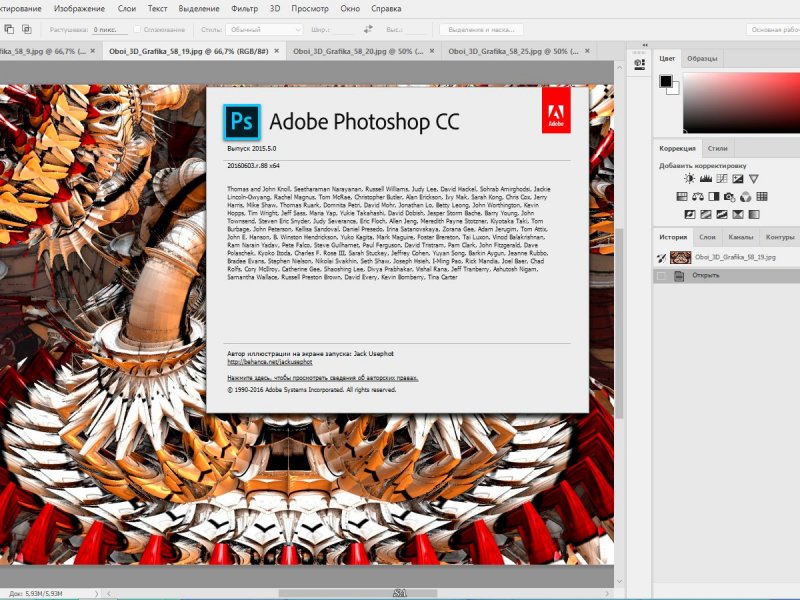Select the Oboi_3D_Grafika_58_19.jpg history snapshot thumbnail
Viewport: 800px width, 600px height.
681,258
